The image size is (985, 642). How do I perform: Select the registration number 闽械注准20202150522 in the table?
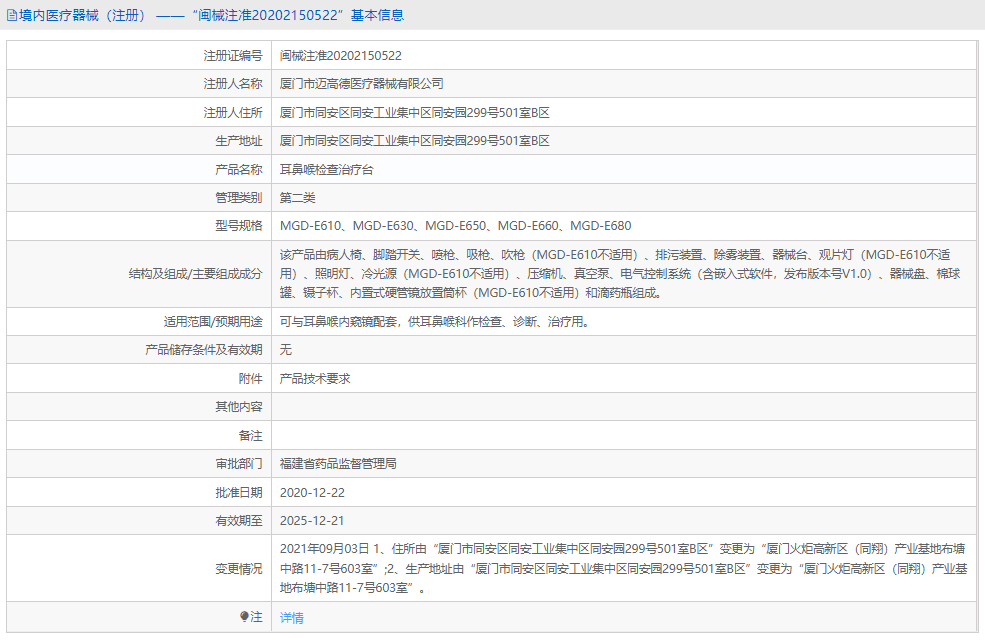coord(340,56)
